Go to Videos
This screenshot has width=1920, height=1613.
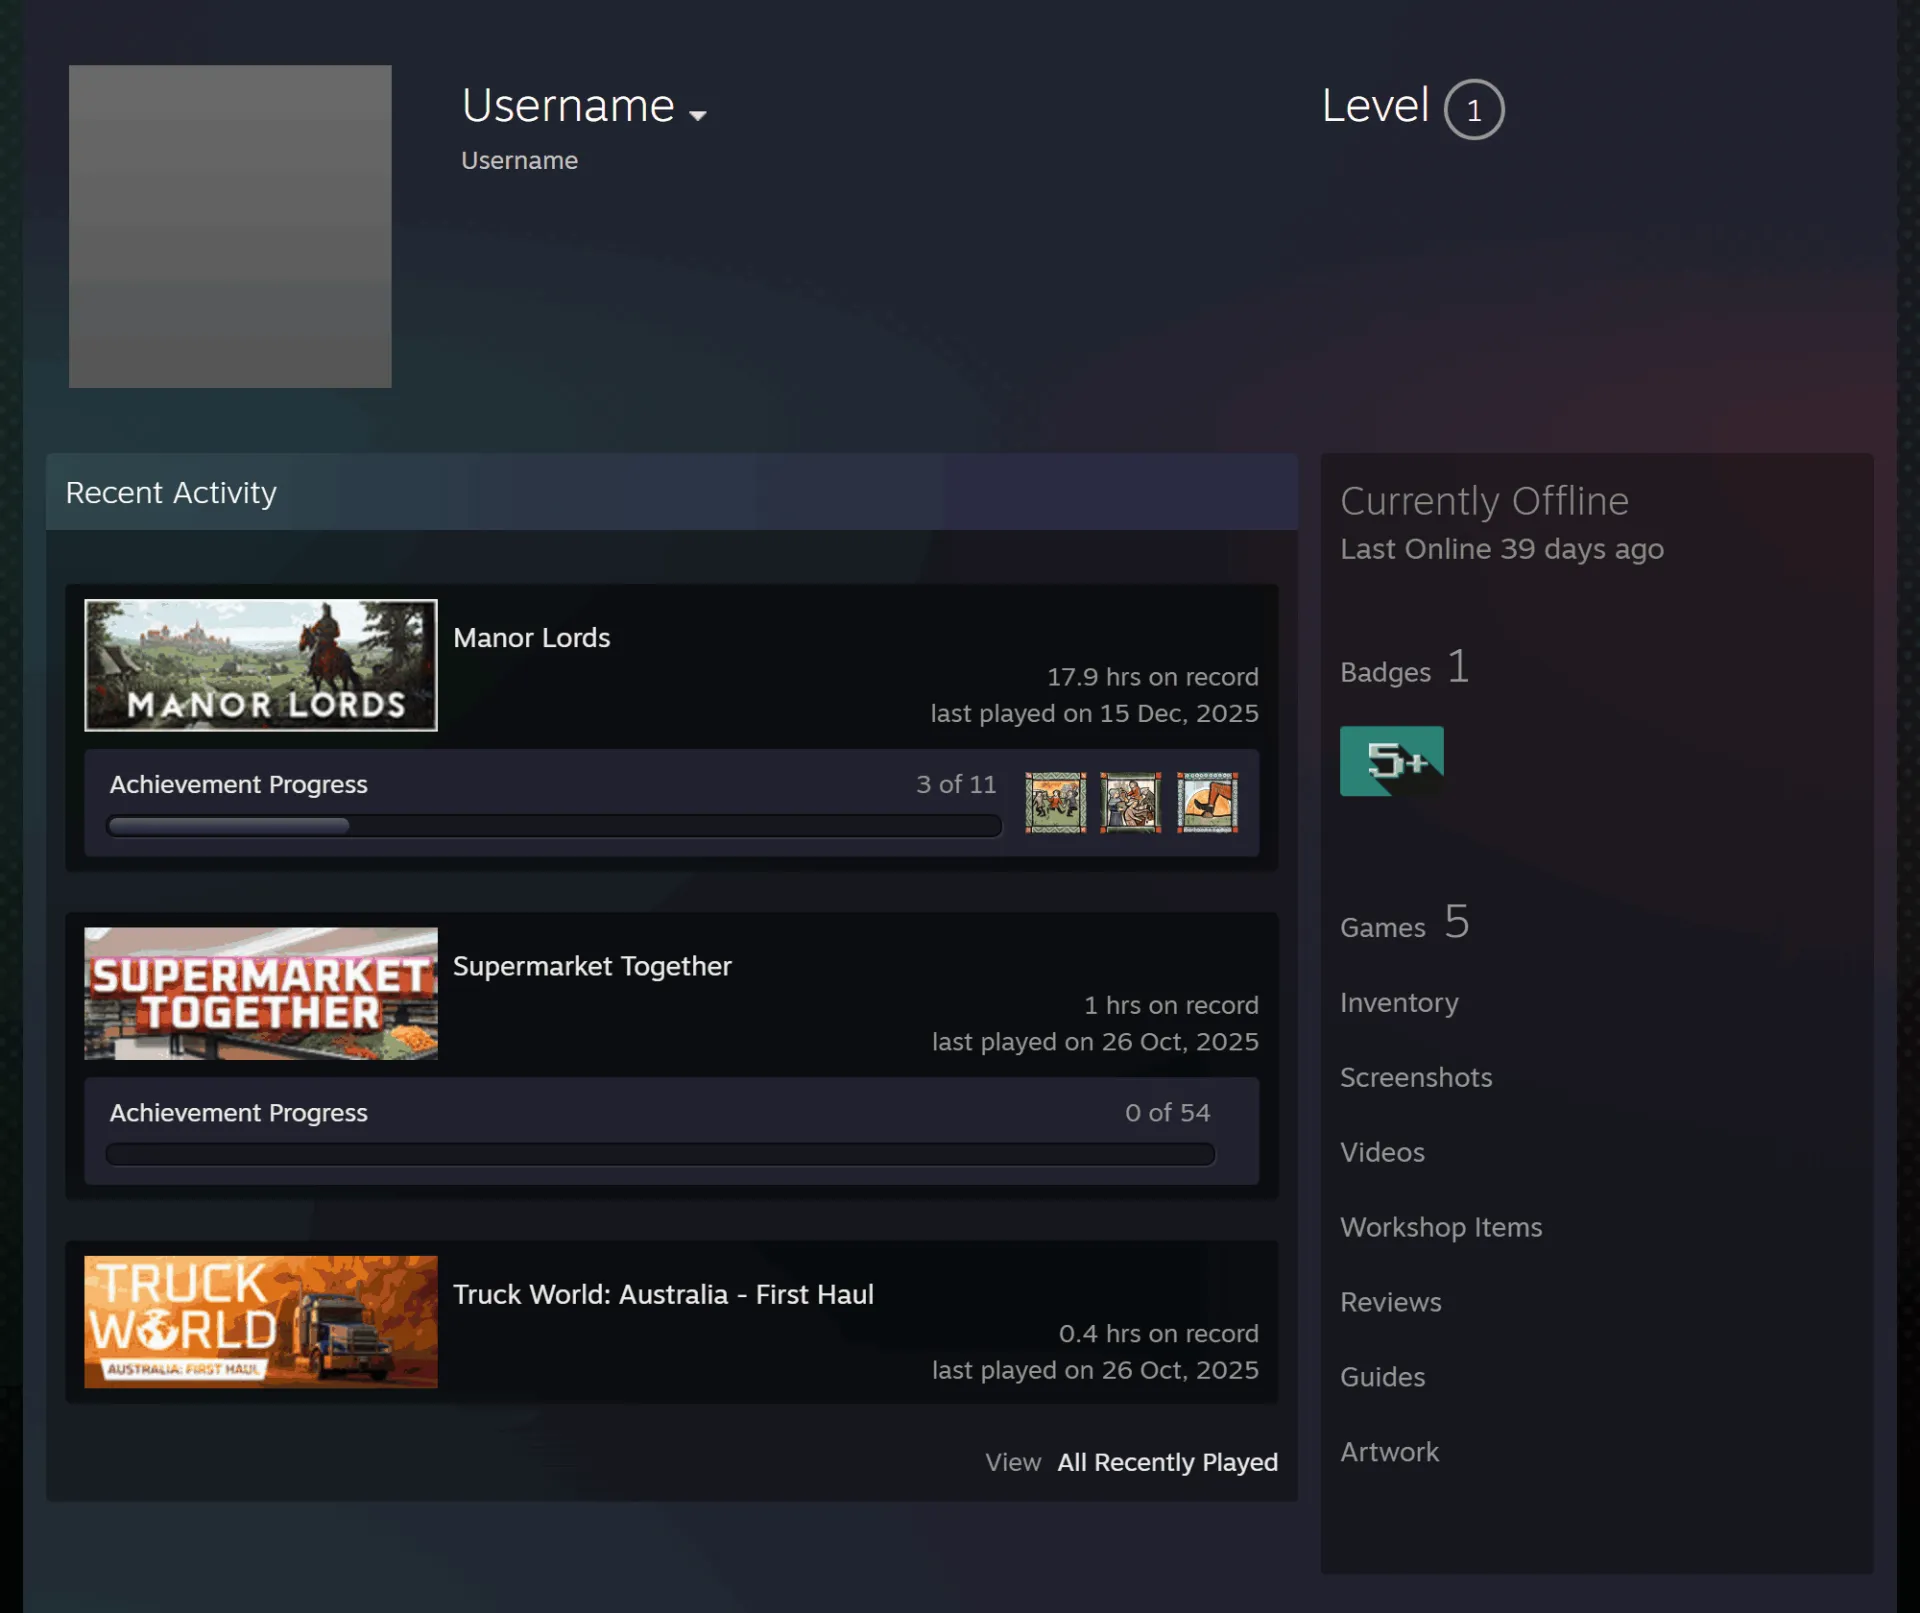[x=1382, y=1152]
